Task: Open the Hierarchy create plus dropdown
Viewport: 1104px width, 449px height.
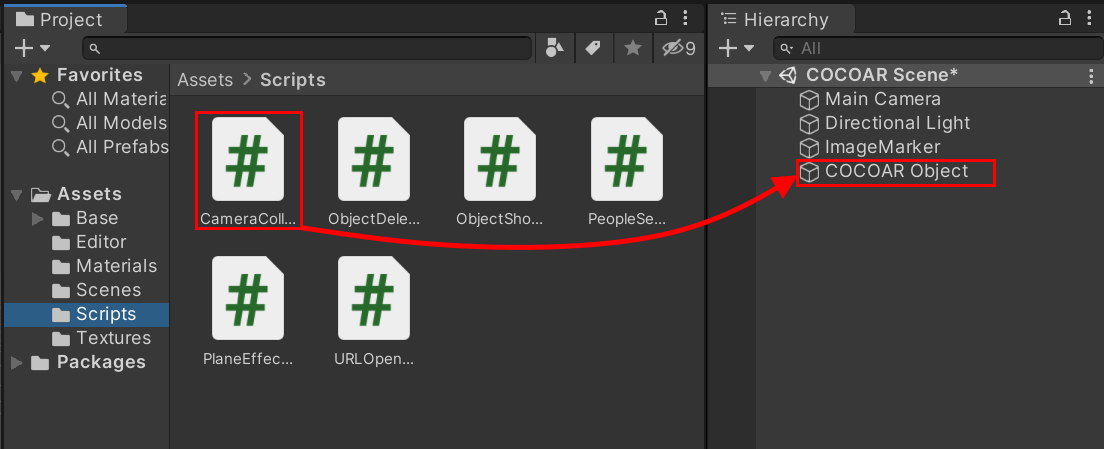Action: coord(736,48)
